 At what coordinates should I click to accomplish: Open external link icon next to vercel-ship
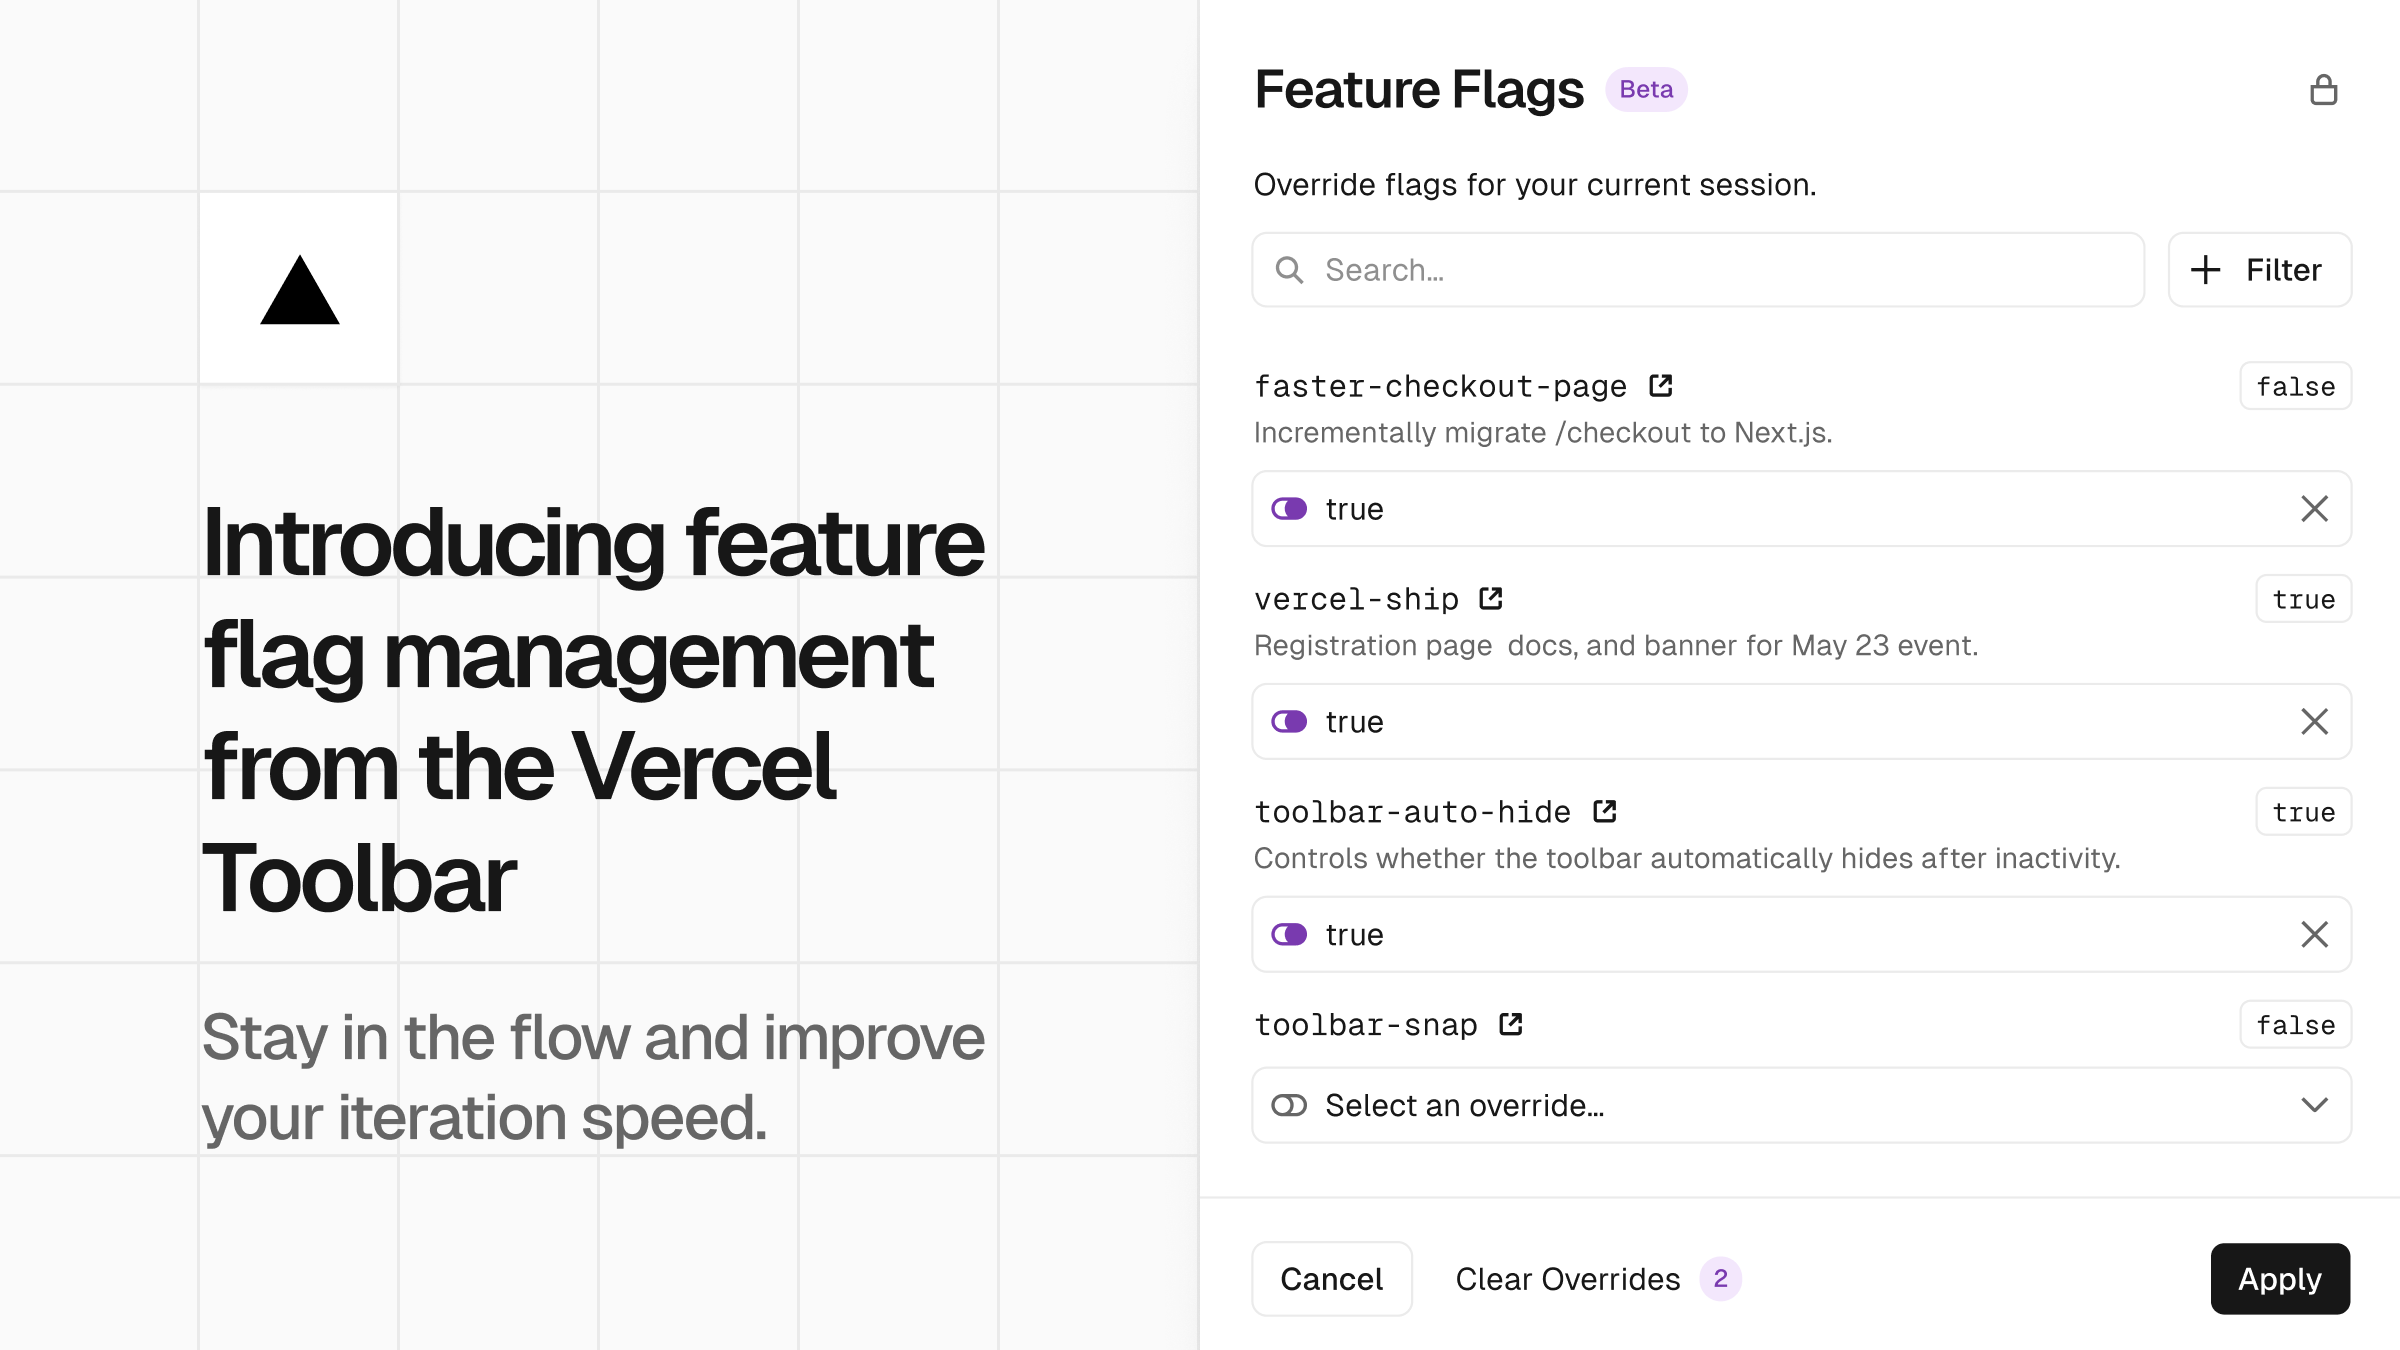(1491, 599)
